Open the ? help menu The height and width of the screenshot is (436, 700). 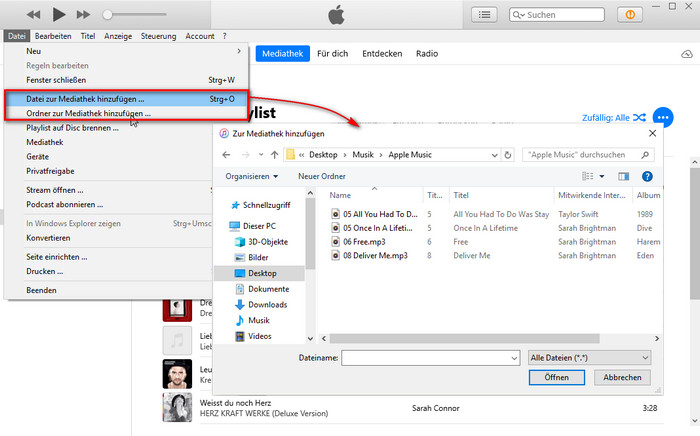point(225,36)
